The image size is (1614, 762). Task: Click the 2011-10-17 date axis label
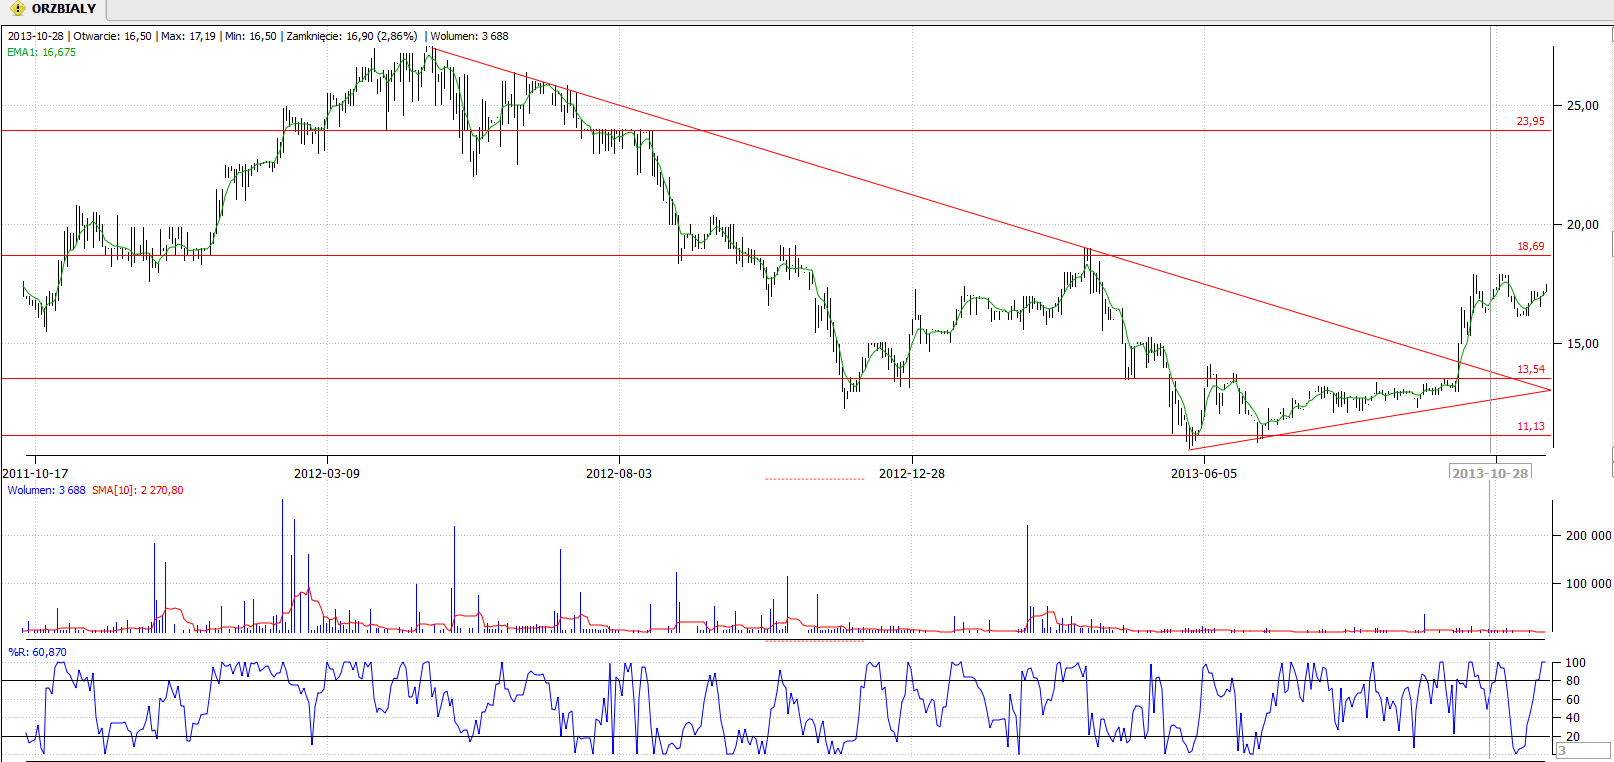point(35,473)
